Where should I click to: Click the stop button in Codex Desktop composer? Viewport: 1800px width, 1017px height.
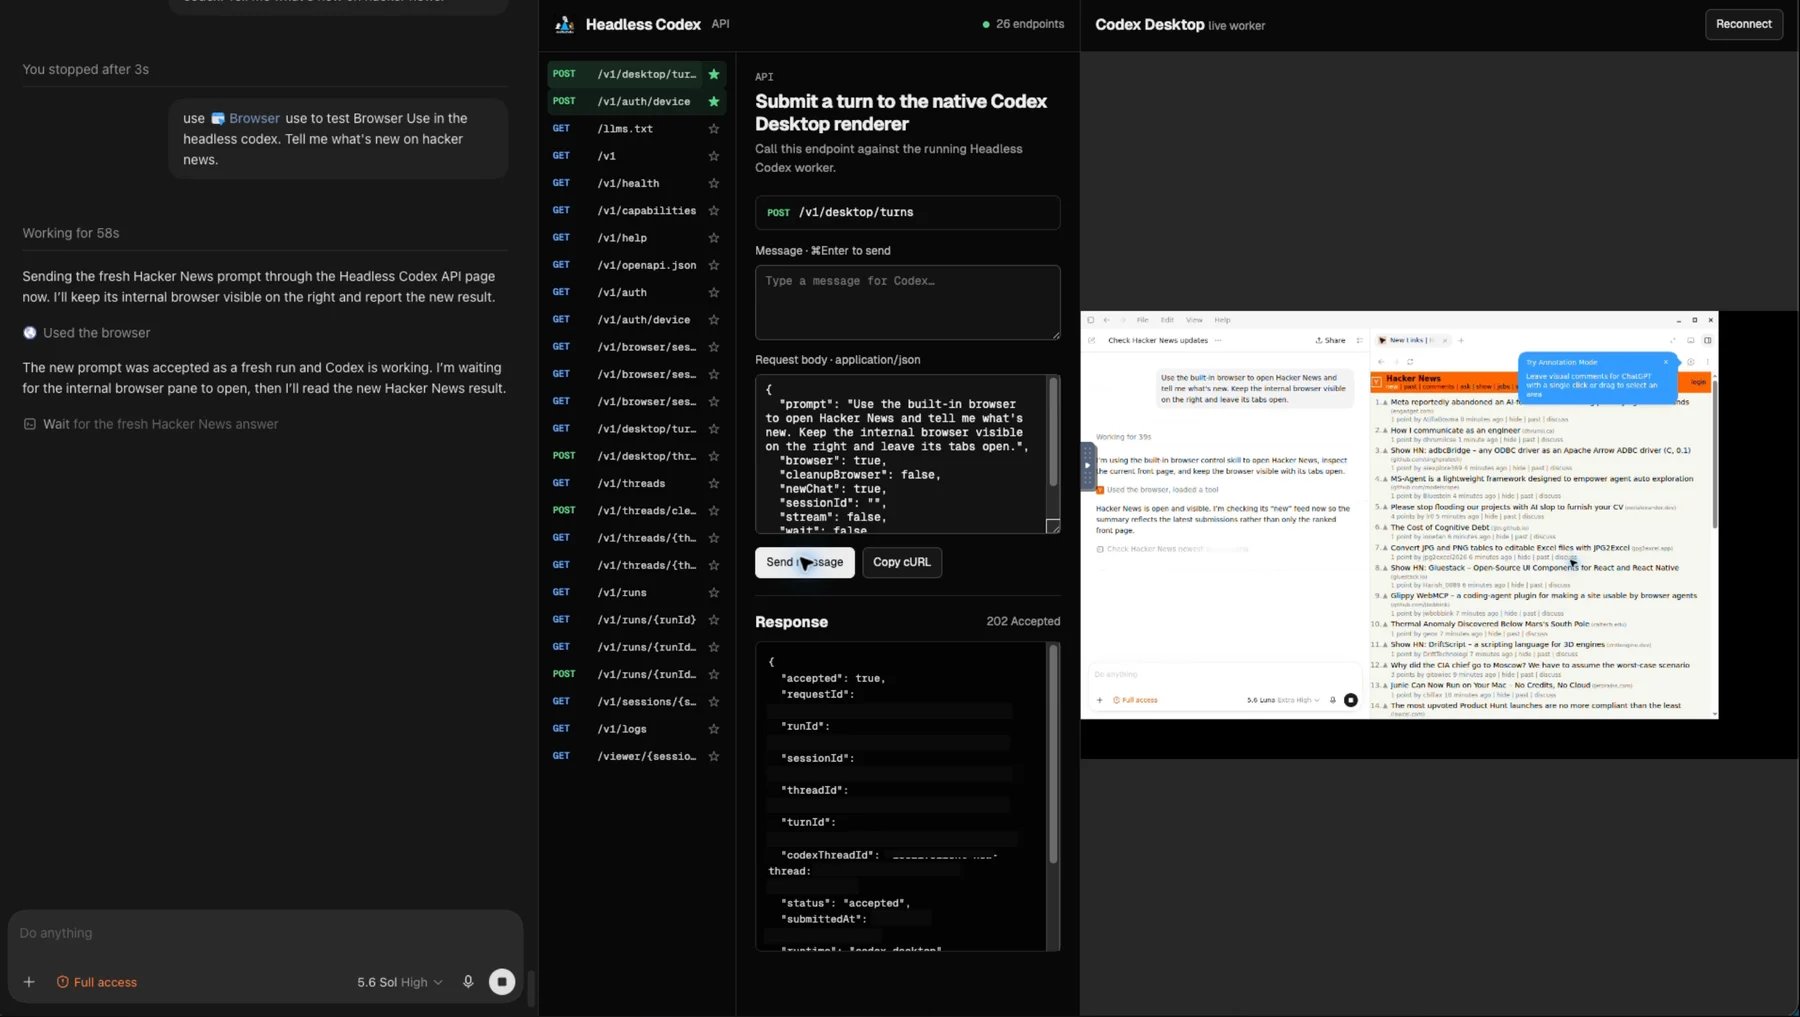(1351, 700)
